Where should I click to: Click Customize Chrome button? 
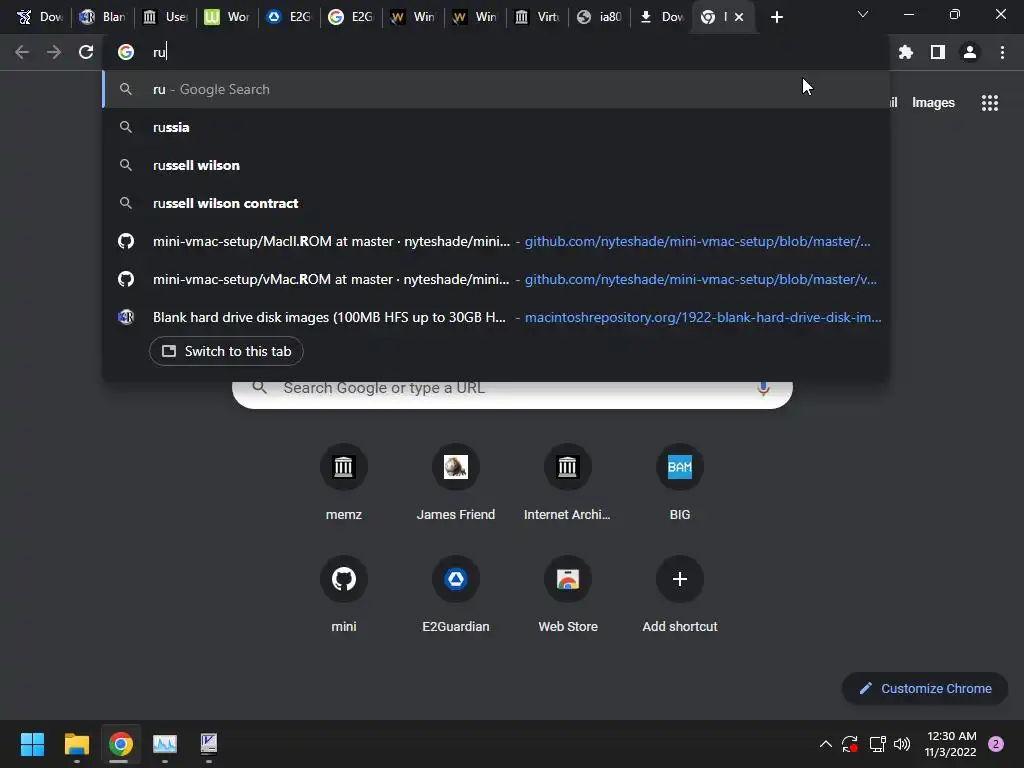[925, 688]
